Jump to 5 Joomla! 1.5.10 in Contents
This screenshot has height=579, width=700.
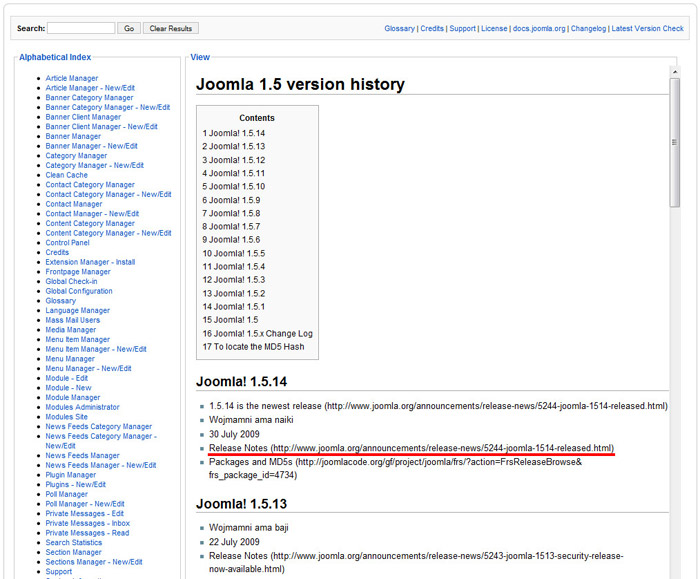pyautogui.click(x=233, y=186)
